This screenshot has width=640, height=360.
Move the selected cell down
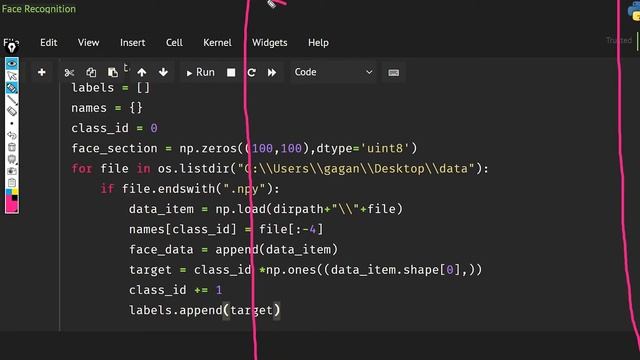[163, 72]
